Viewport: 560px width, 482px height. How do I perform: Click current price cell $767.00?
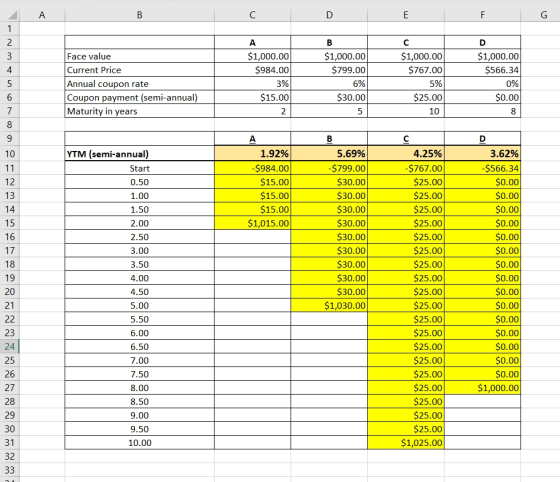pos(406,70)
